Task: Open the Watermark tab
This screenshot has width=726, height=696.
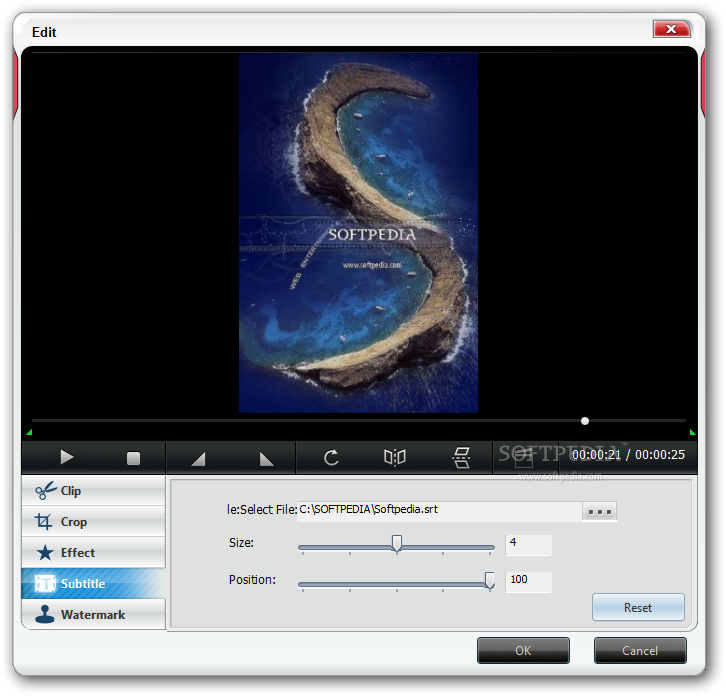Action: point(94,614)
